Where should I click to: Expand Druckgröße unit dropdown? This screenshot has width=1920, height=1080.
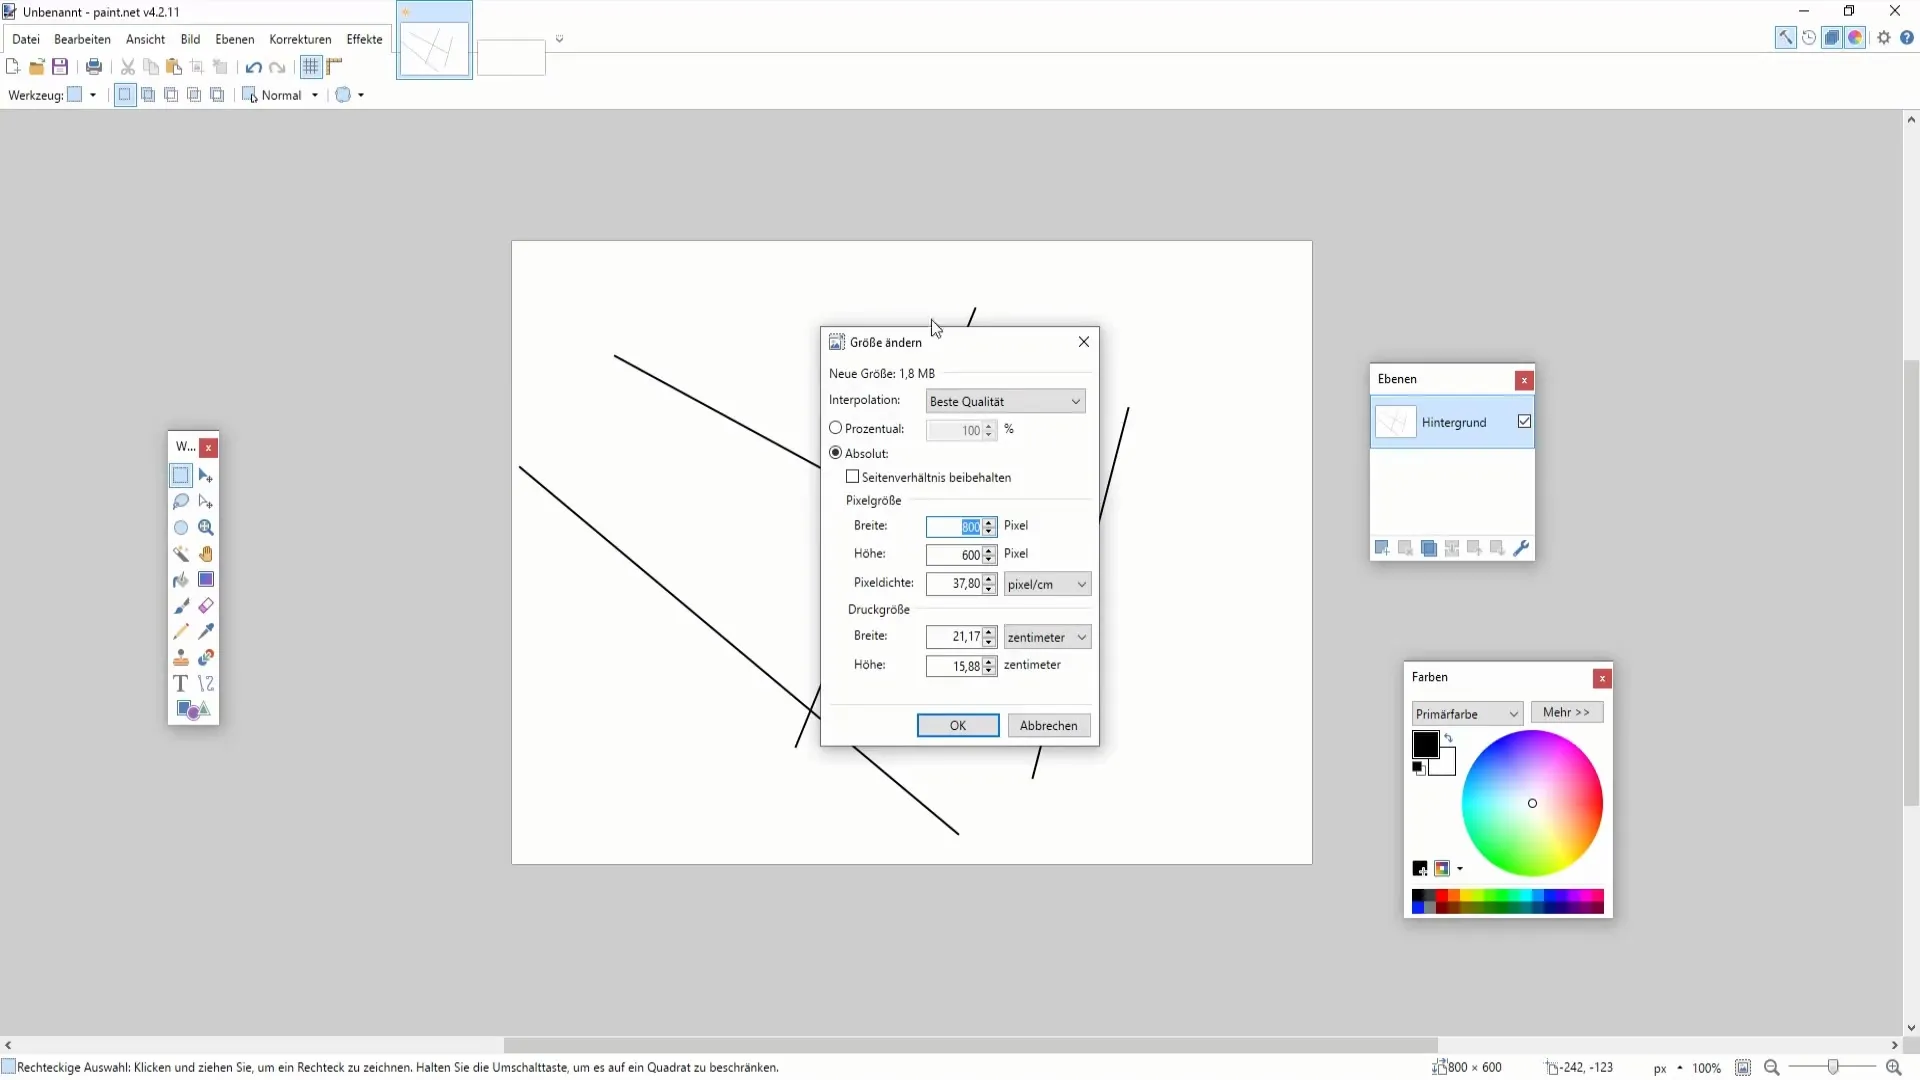[x=1080, y=637]
